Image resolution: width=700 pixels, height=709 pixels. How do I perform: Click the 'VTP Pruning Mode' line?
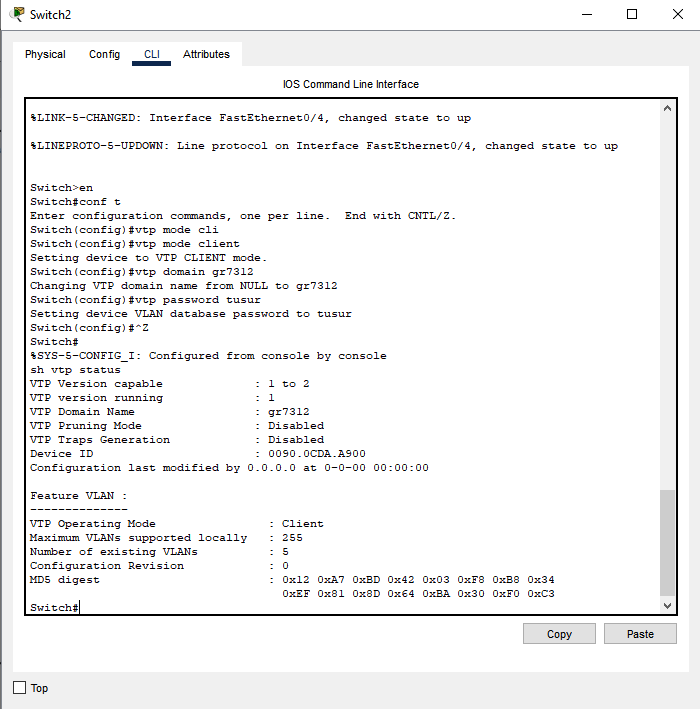tap(177, 426)
